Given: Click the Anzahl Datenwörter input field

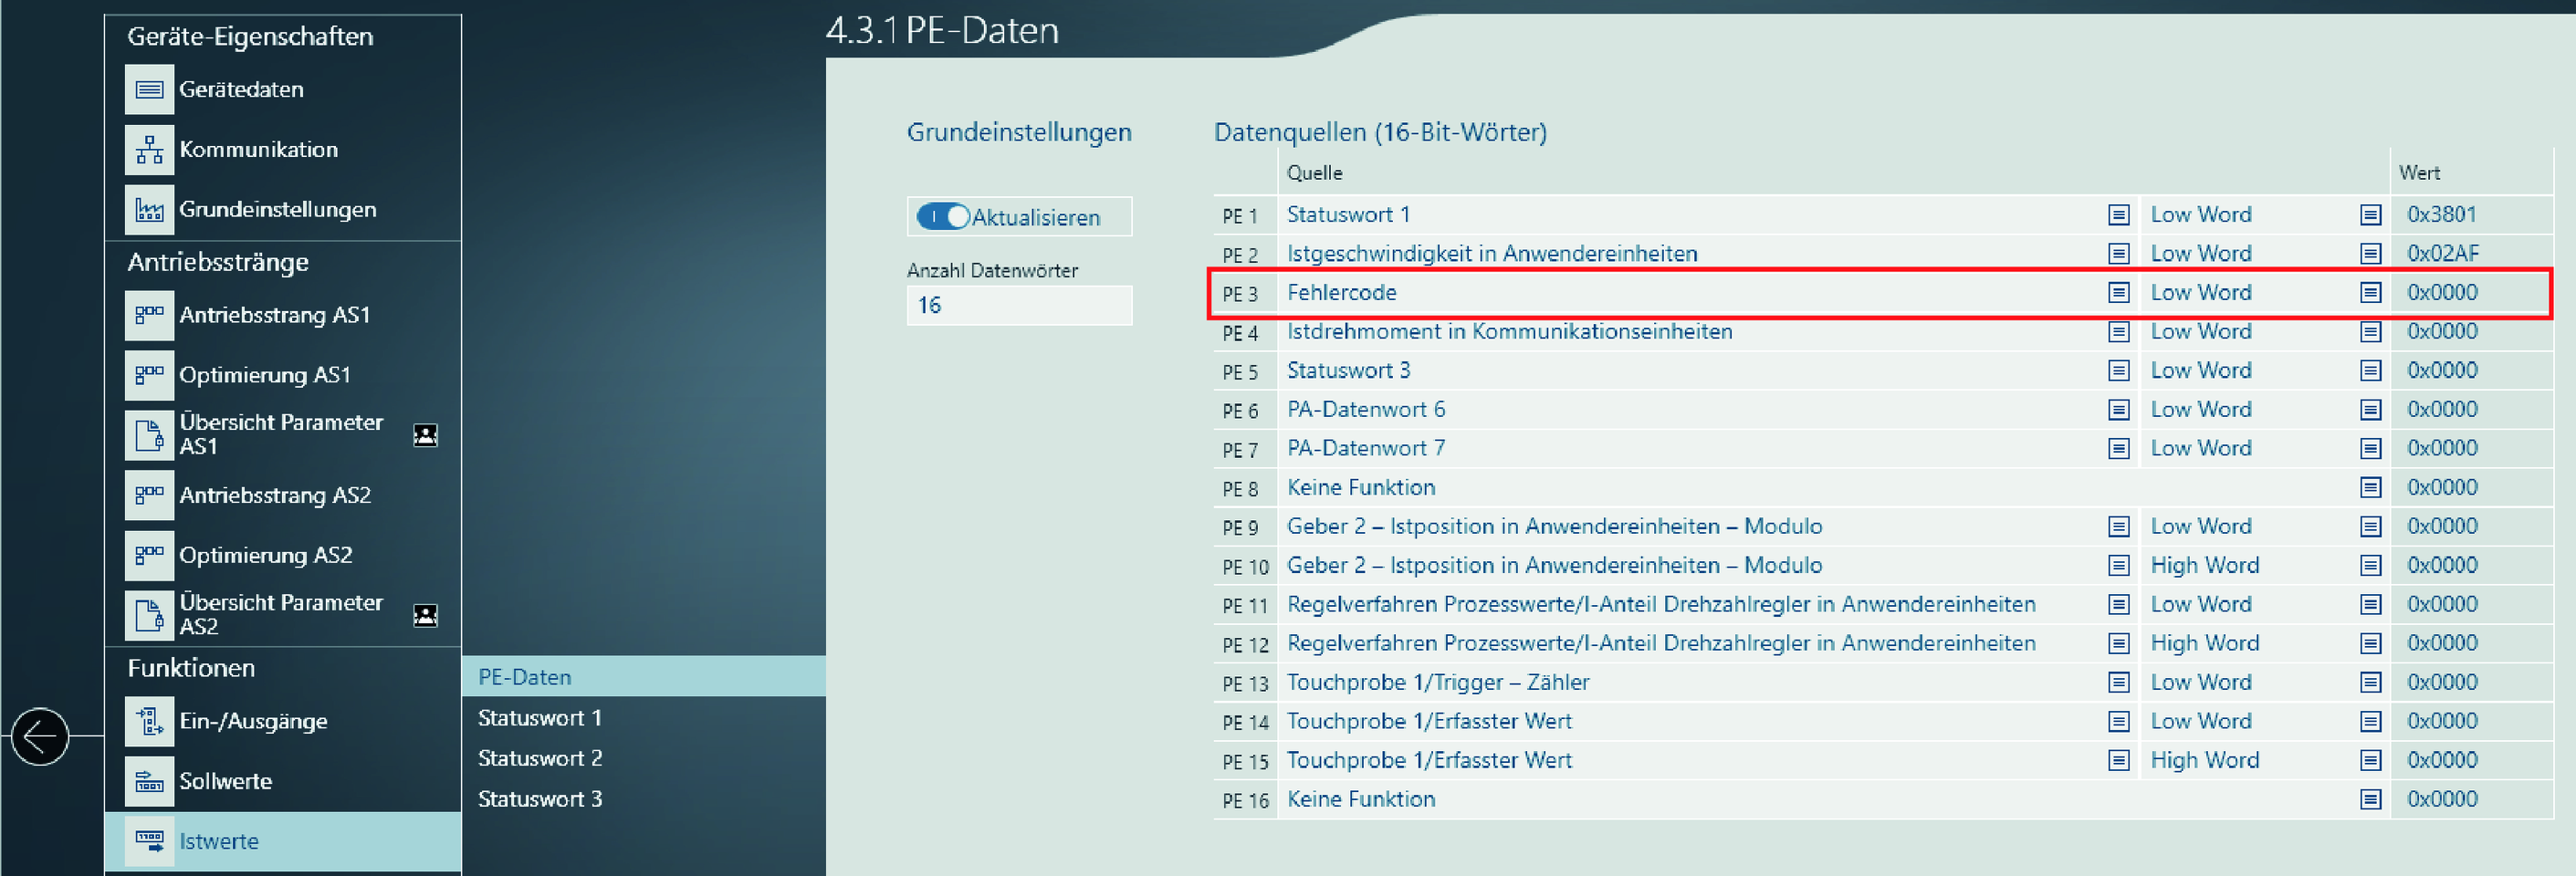Looking at the screenshot, I should 1018,306.
